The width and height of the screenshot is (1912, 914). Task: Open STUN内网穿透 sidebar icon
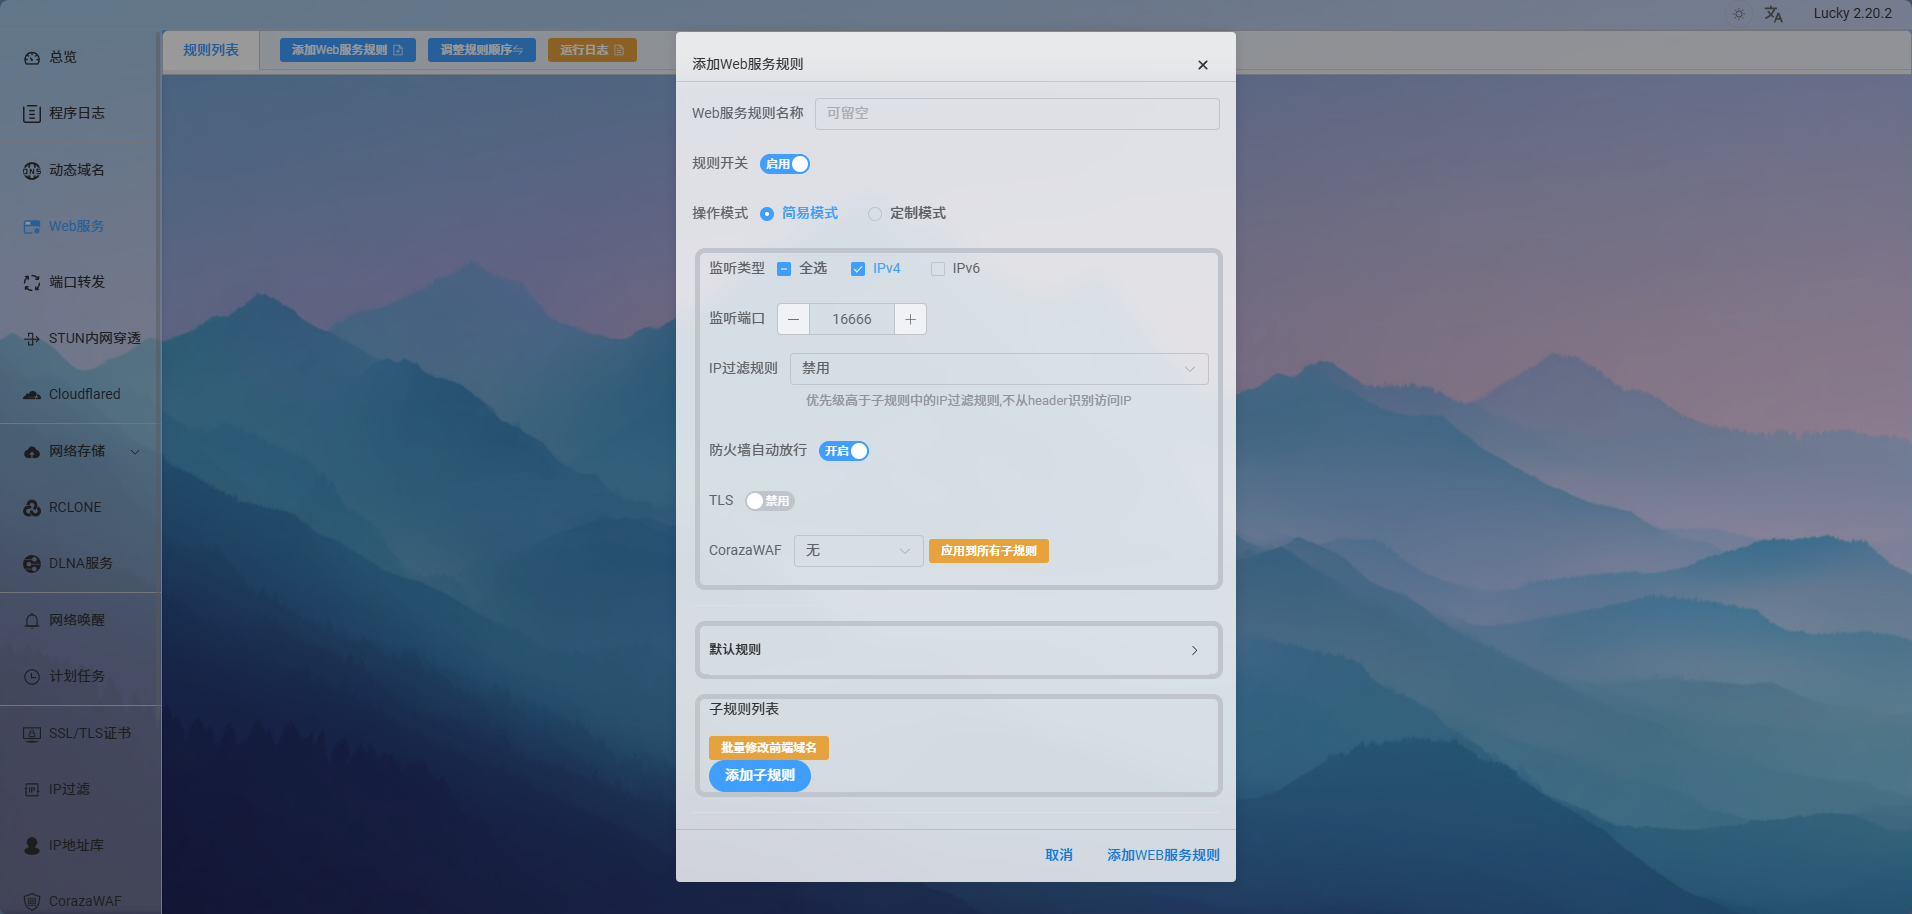click(32, 339)
